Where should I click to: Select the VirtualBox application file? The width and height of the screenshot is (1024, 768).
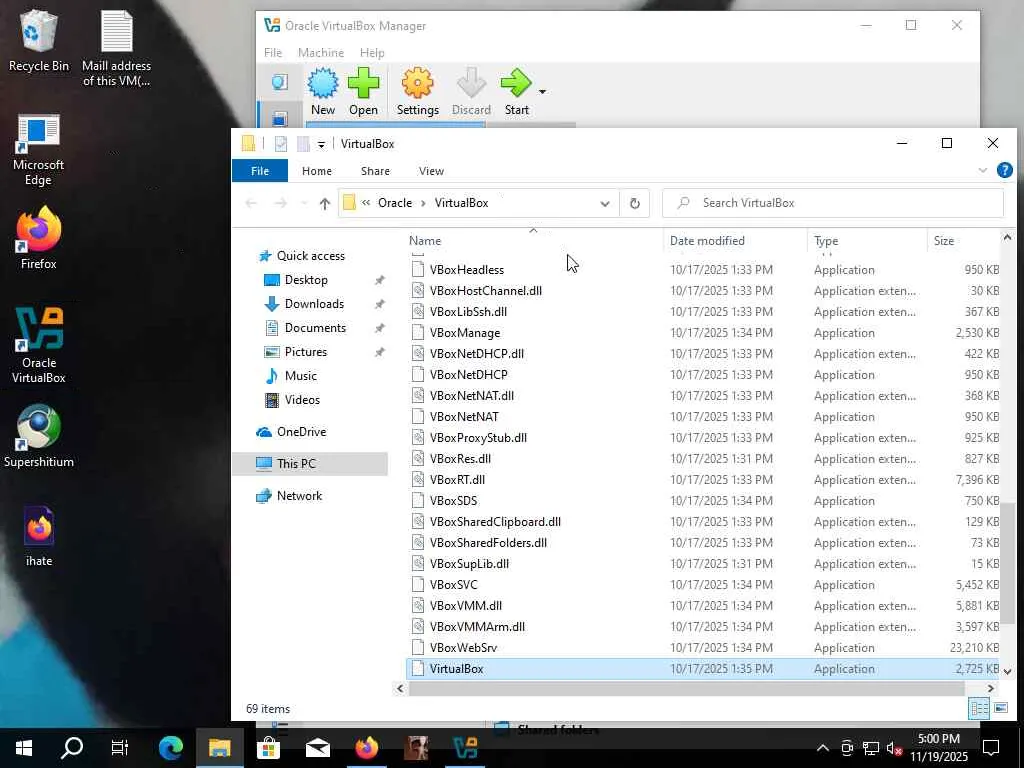(704, 669)
